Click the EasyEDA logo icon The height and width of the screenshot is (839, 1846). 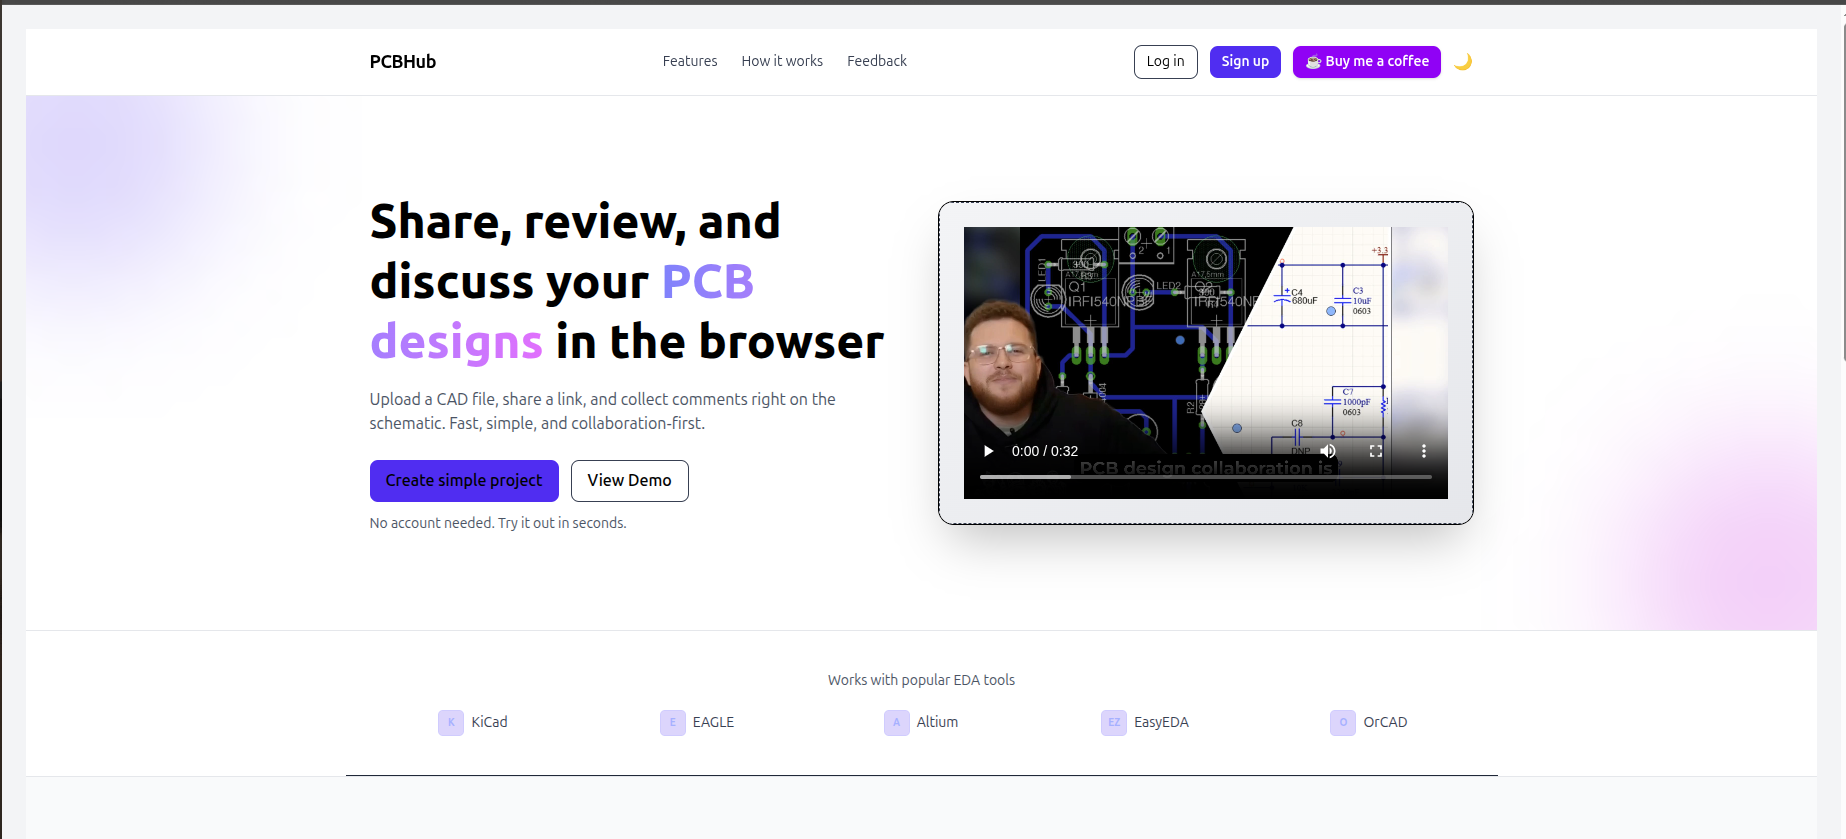coord(1114,722)
